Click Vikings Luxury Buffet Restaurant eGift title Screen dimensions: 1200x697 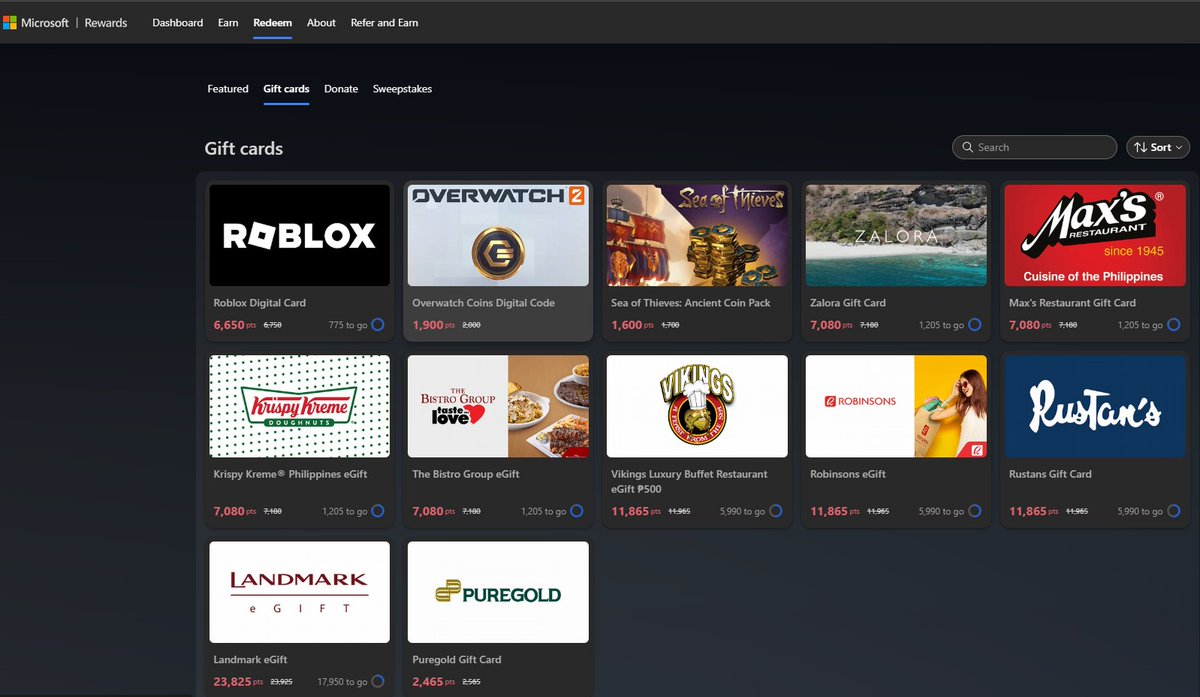689,481
